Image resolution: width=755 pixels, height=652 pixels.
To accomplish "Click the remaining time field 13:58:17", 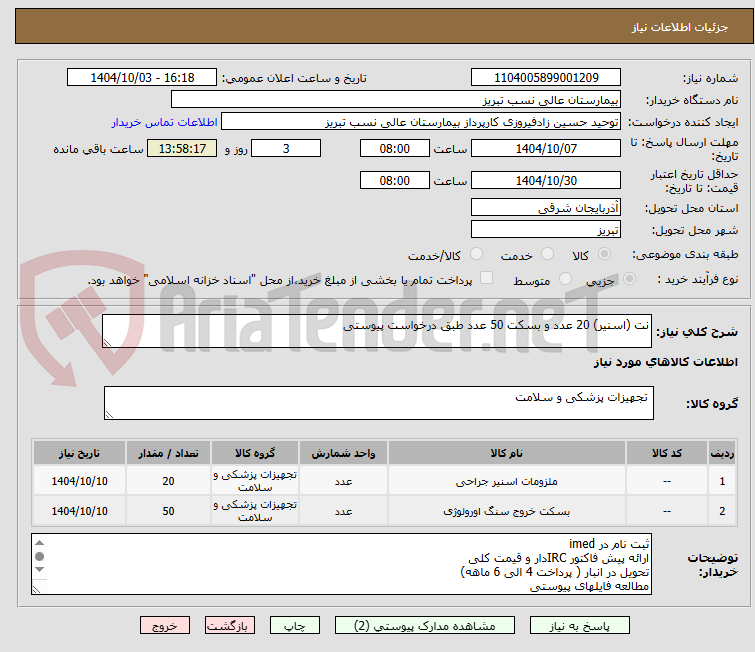I will pos(182,148).
